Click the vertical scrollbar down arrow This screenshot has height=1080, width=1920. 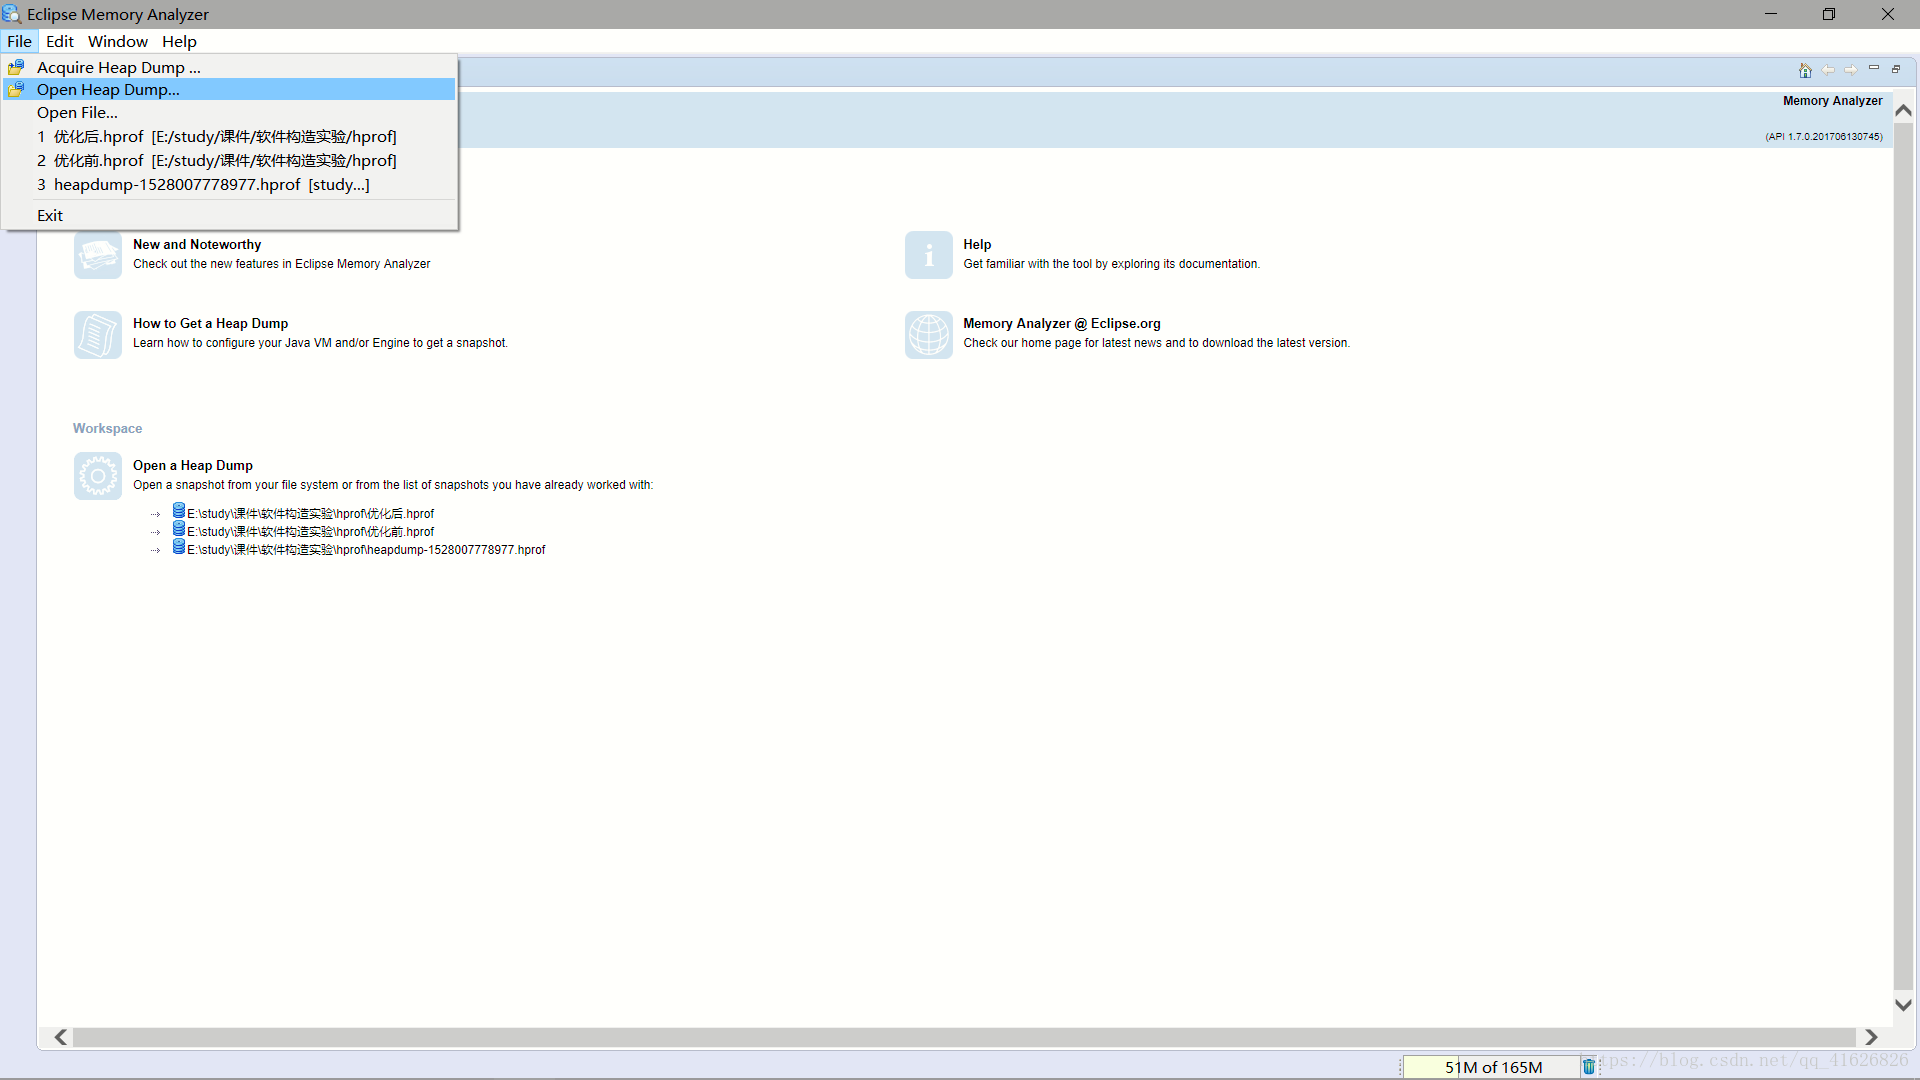[1904, 1005]
